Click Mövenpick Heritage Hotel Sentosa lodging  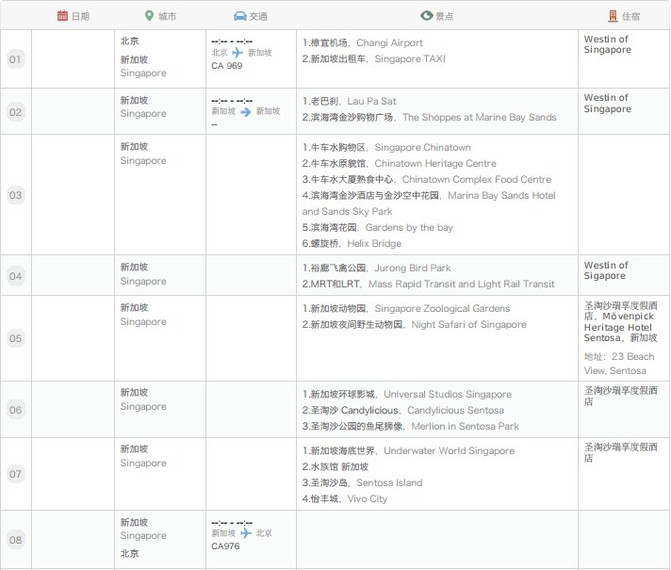tap(621, 322)
